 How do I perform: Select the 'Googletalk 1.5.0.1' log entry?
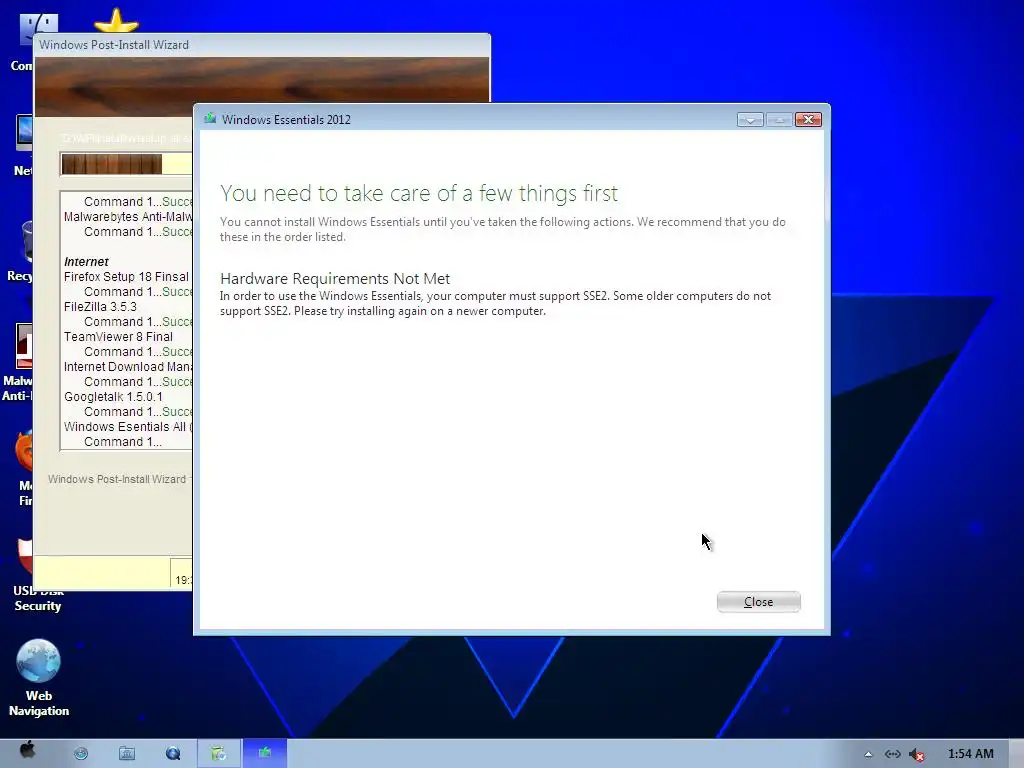click(113, 397)
